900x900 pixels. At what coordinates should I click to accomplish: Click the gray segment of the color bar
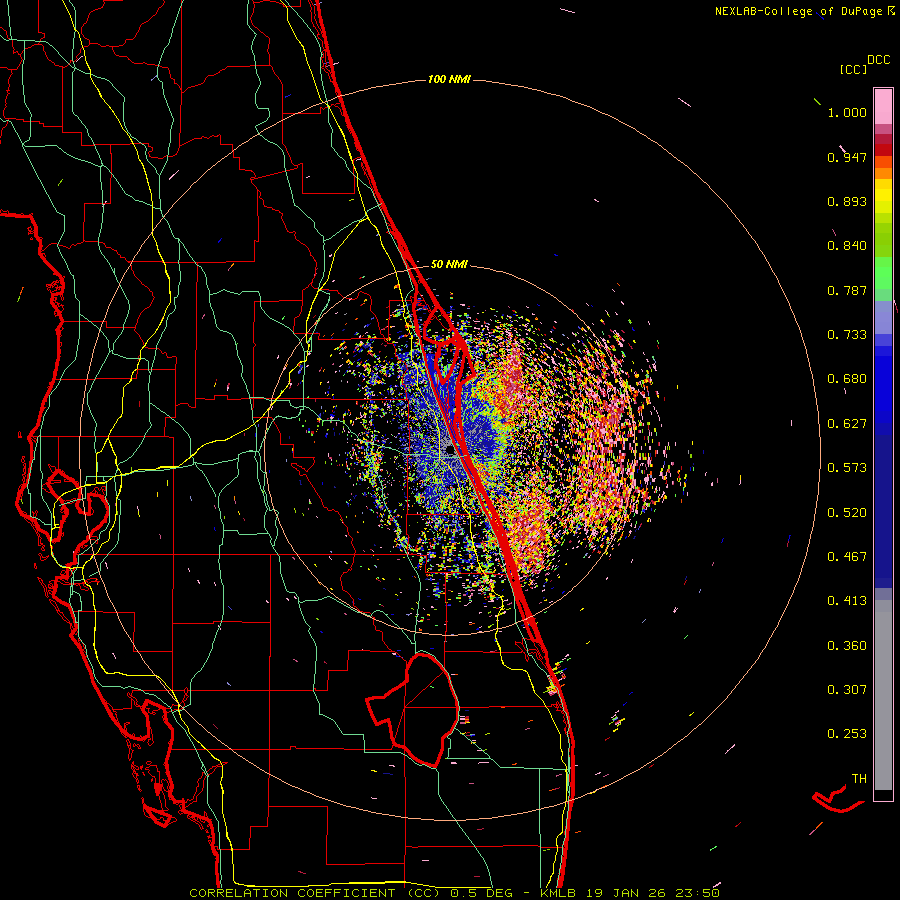883,695
